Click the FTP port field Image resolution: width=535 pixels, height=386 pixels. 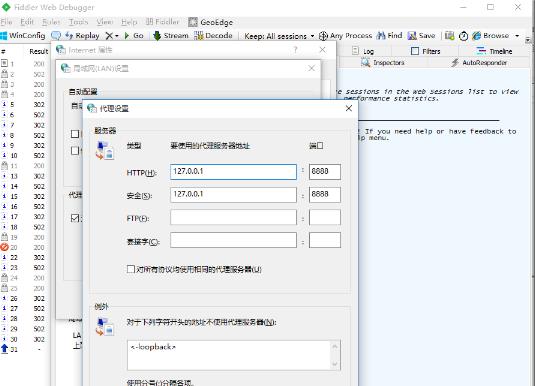click(x=325, y=217)
